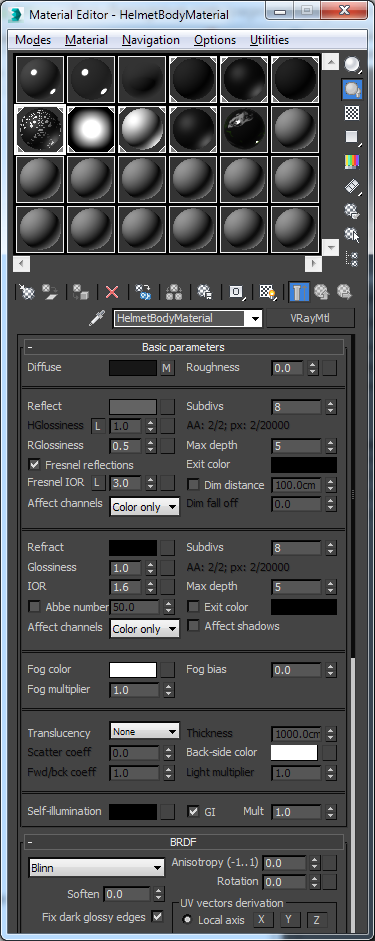Open Material/Map Navigator icon
The height and width of the screenshot is (941, 375).
[352, 259]
